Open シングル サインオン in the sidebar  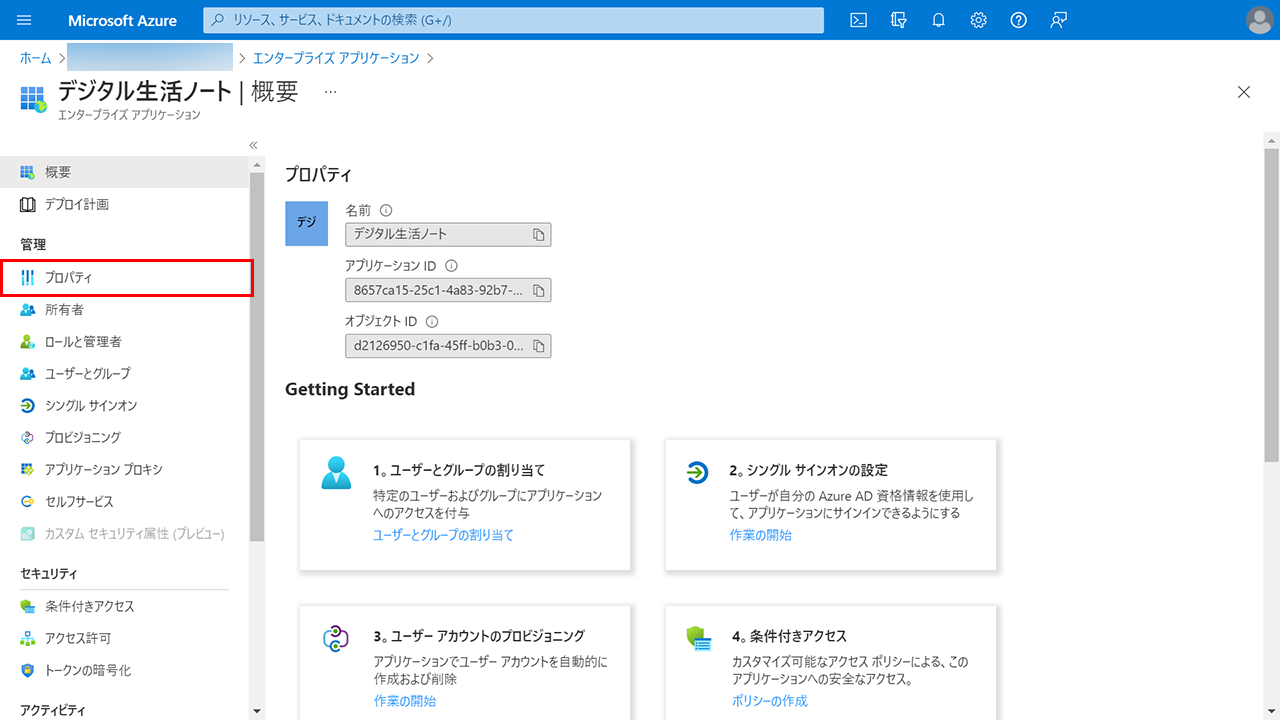tap(124, 406)
